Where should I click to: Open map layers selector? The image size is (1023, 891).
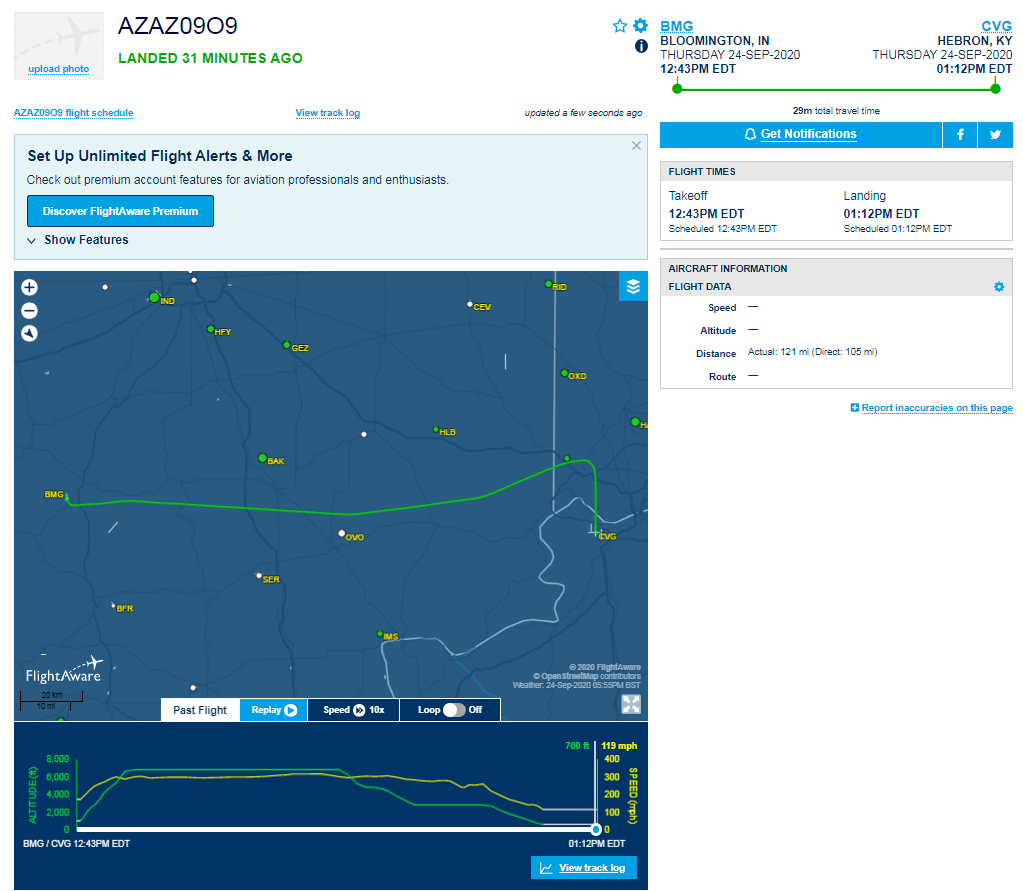pos(633,286)
